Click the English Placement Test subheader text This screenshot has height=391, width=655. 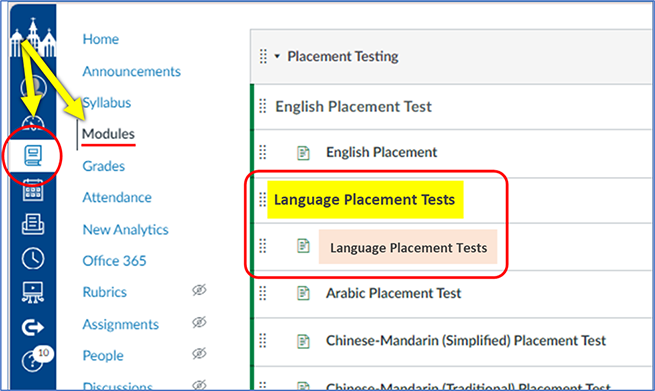pos(353,107)
